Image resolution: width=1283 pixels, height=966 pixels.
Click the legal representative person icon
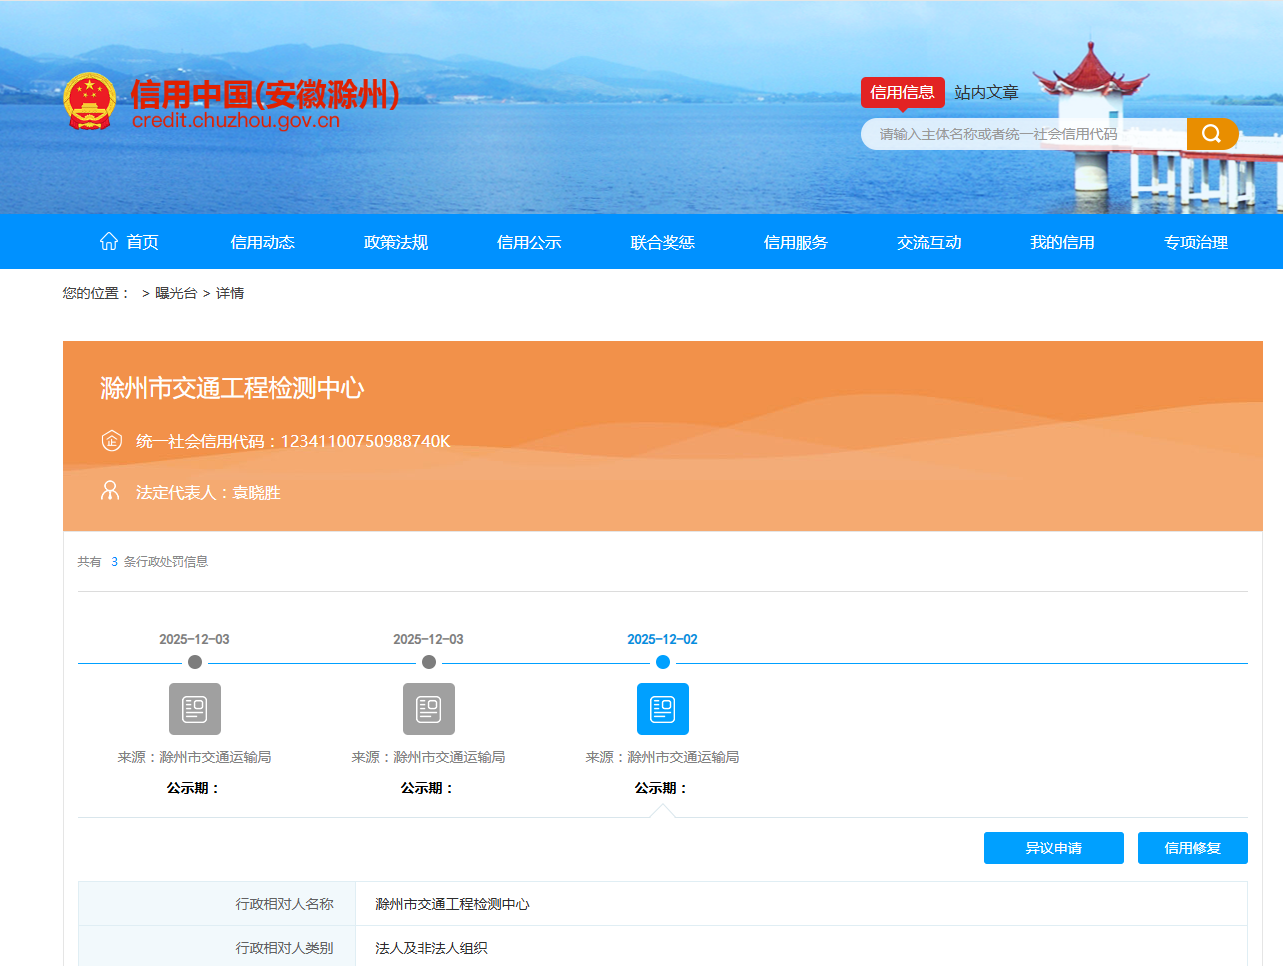[110, 491]
